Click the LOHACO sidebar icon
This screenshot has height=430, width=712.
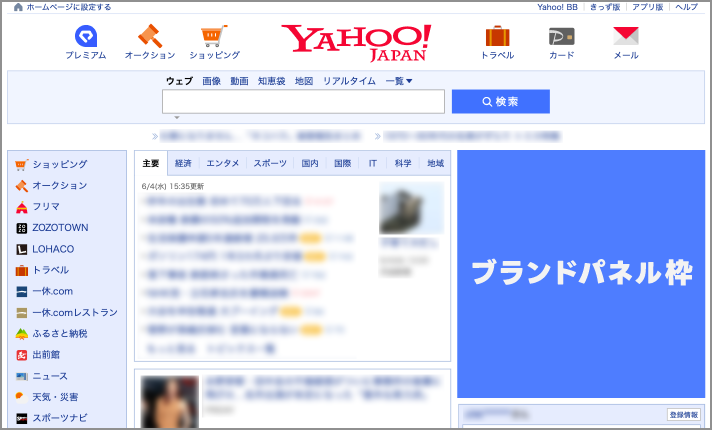coord(21,249)
